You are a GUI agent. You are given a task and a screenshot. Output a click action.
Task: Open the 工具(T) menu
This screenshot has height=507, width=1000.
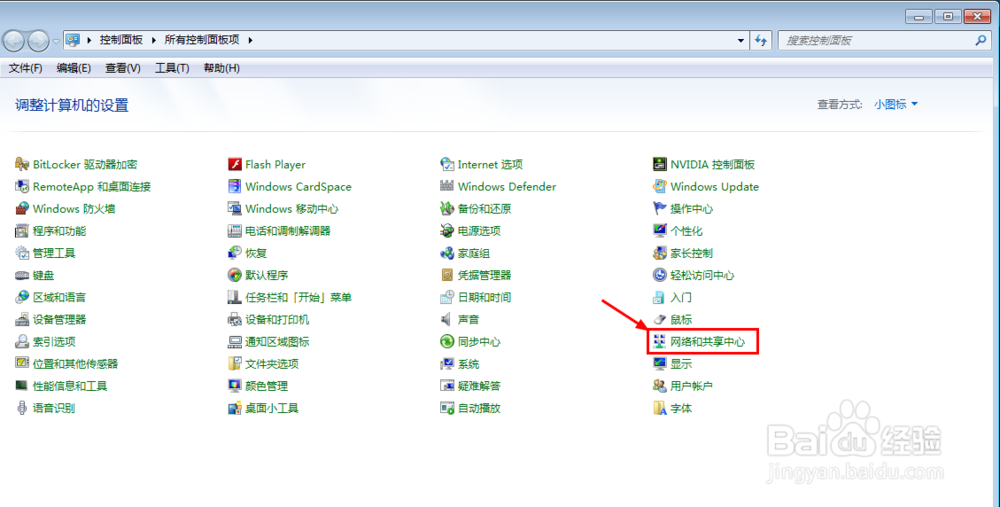point(172,68)
